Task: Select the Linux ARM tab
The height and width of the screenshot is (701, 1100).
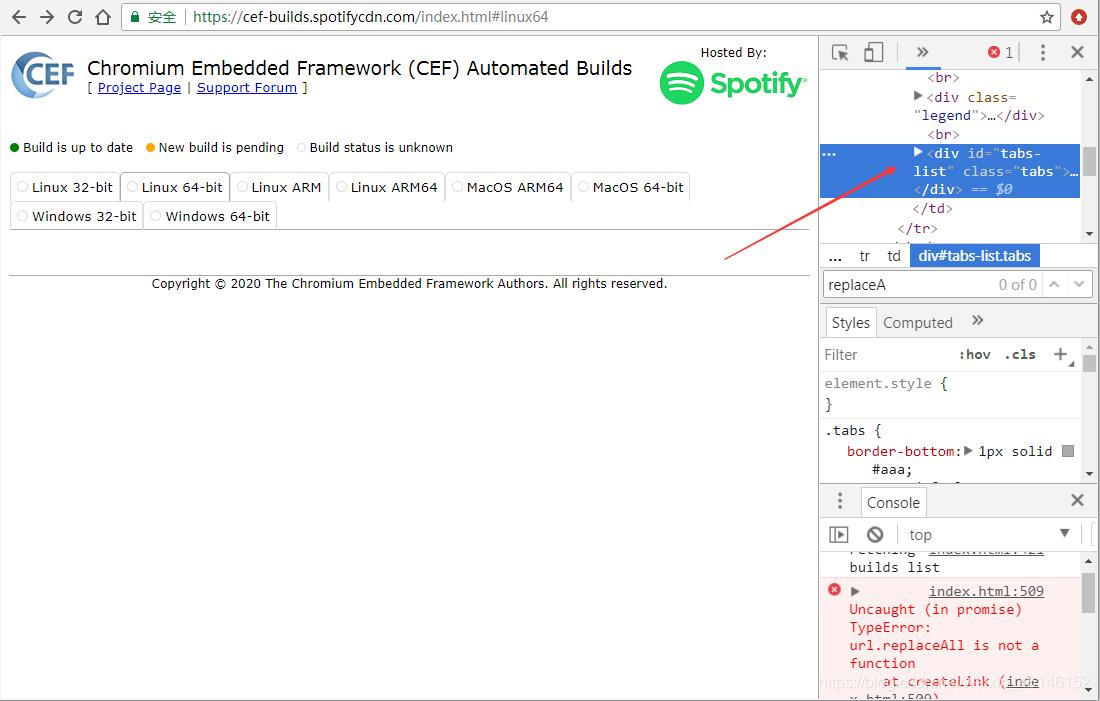Action: [x=279, y=187]
